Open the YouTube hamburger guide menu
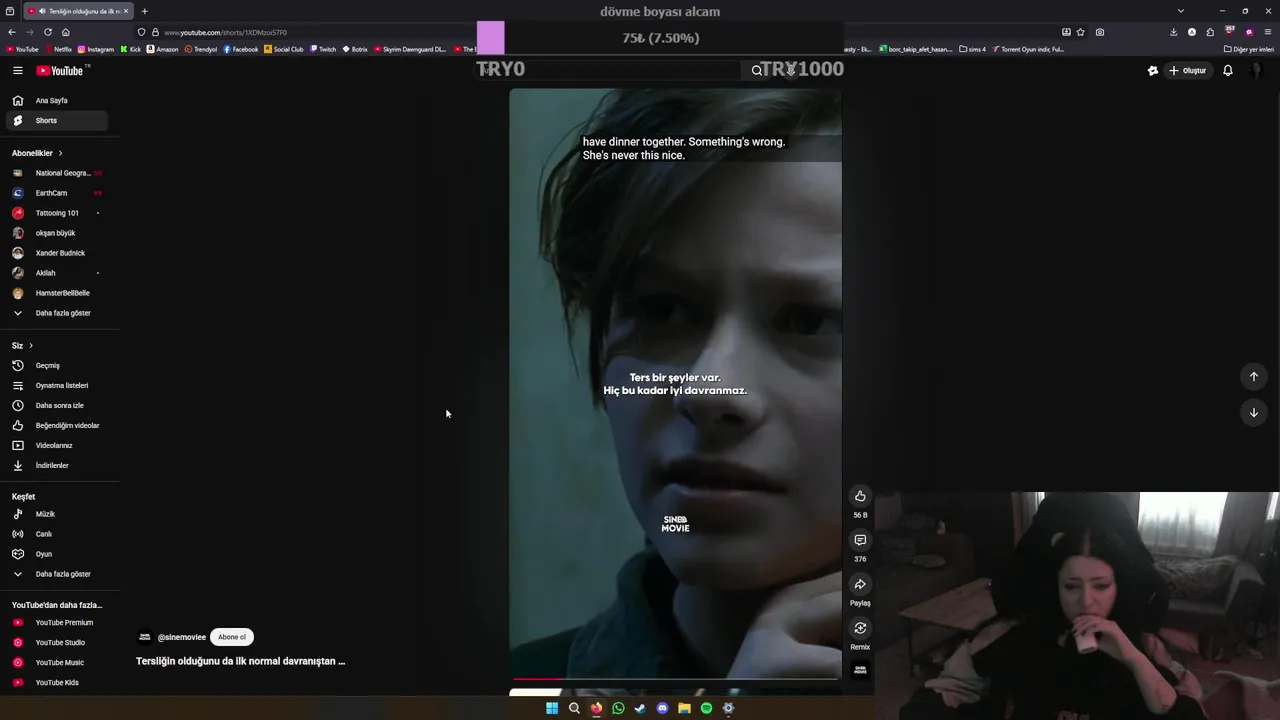Viewport: 1280px width, 720px height. click(17, 70)
